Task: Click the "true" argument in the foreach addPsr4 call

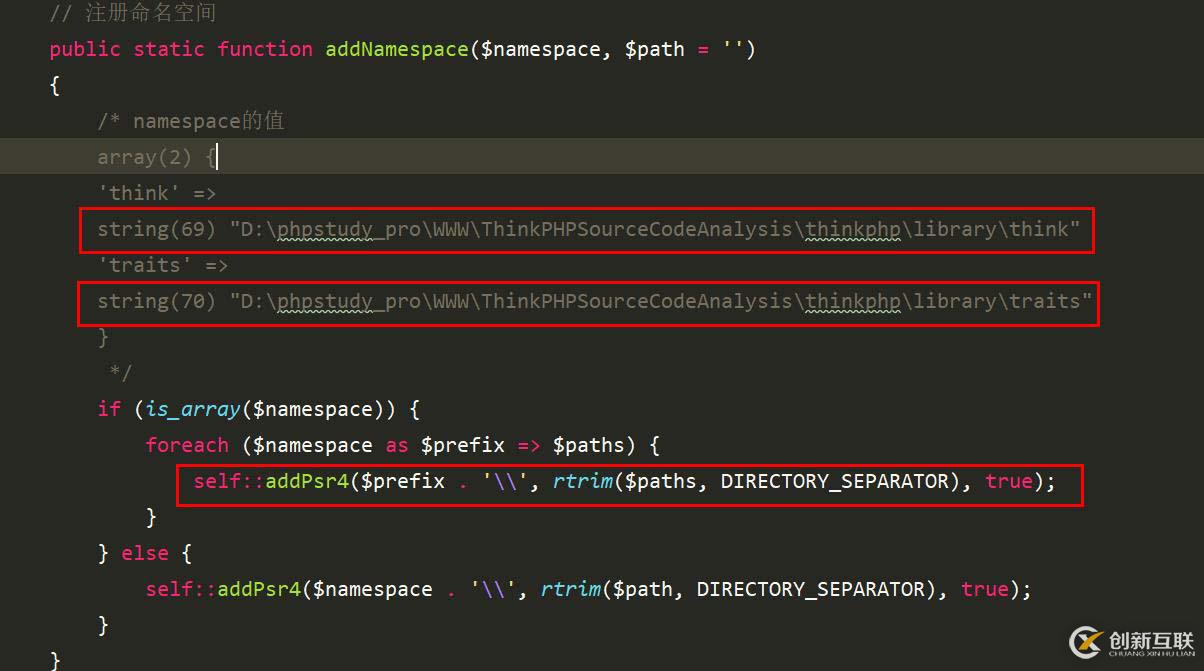Action: tap(1009, 481)
